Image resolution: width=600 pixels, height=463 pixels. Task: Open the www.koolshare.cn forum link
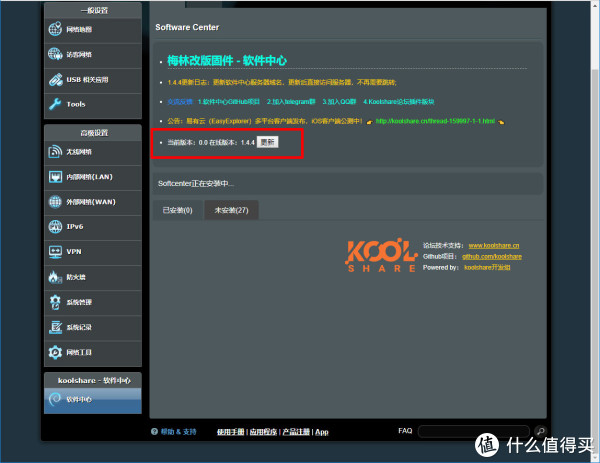click(494, 245)
